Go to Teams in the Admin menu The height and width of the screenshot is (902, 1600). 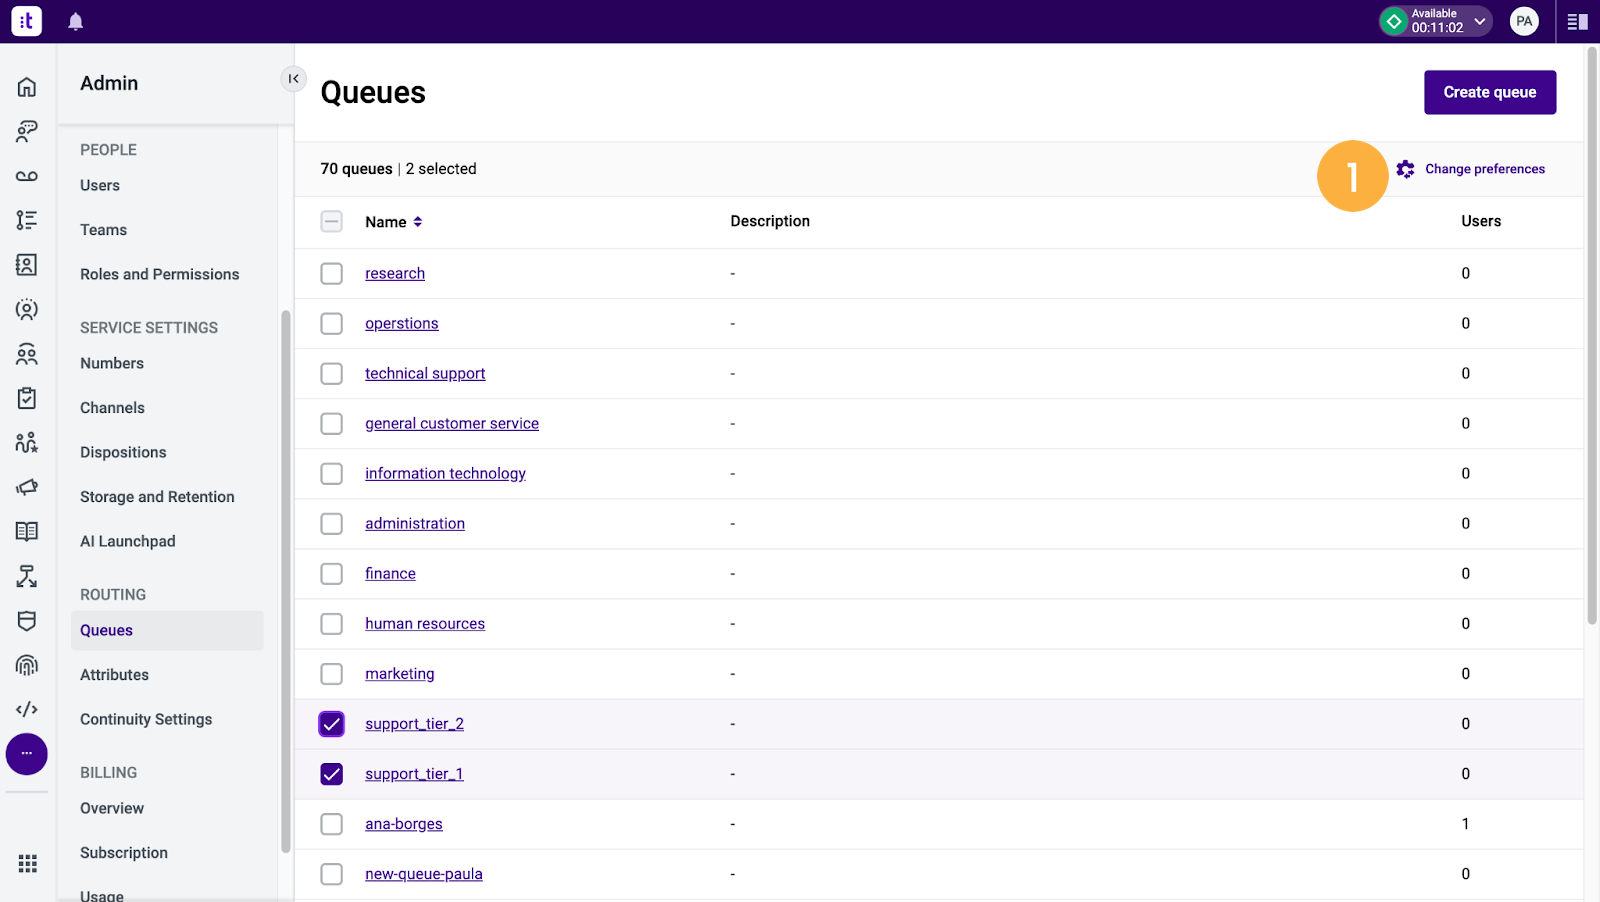104,230
